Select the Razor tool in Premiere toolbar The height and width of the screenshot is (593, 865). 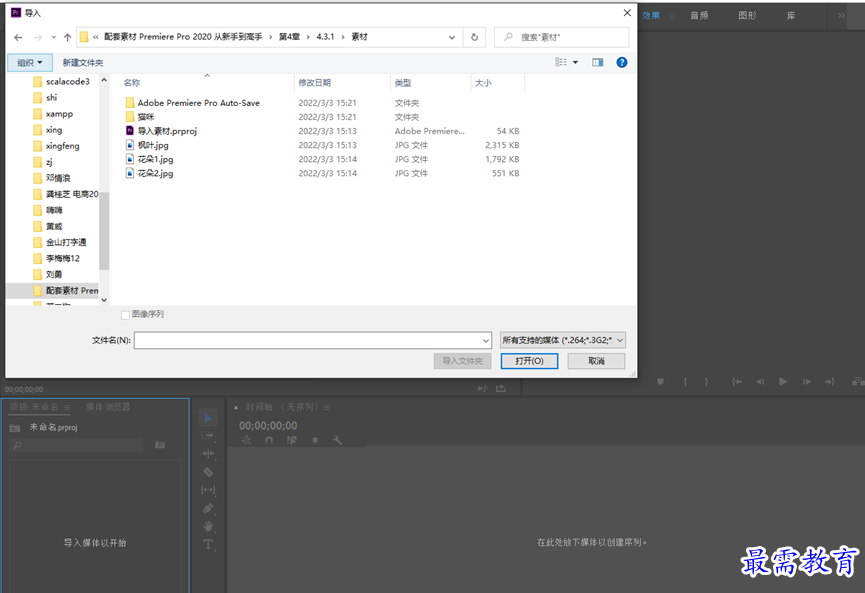pyautogui.click(x=208, y=472)
